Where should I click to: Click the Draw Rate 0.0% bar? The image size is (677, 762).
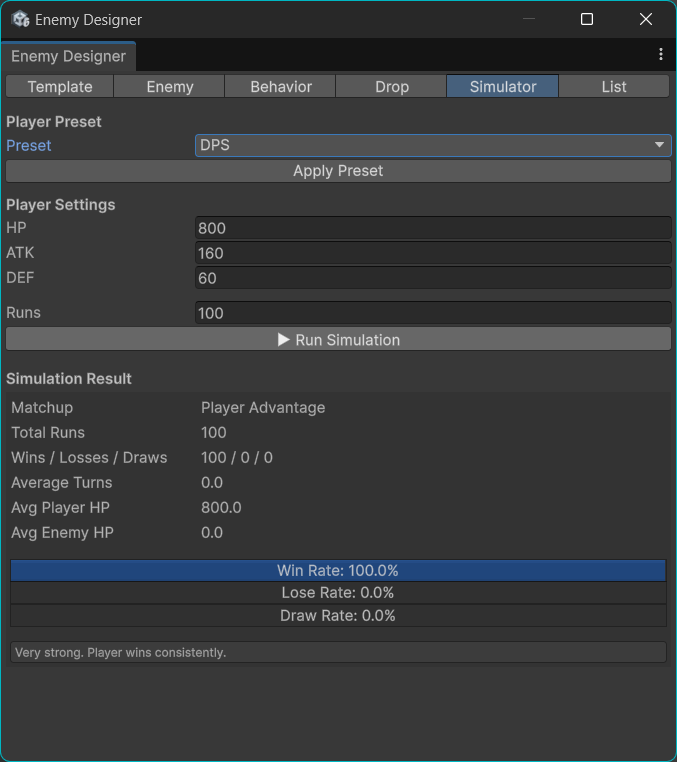pyautogui.click(x=338, y=616)
